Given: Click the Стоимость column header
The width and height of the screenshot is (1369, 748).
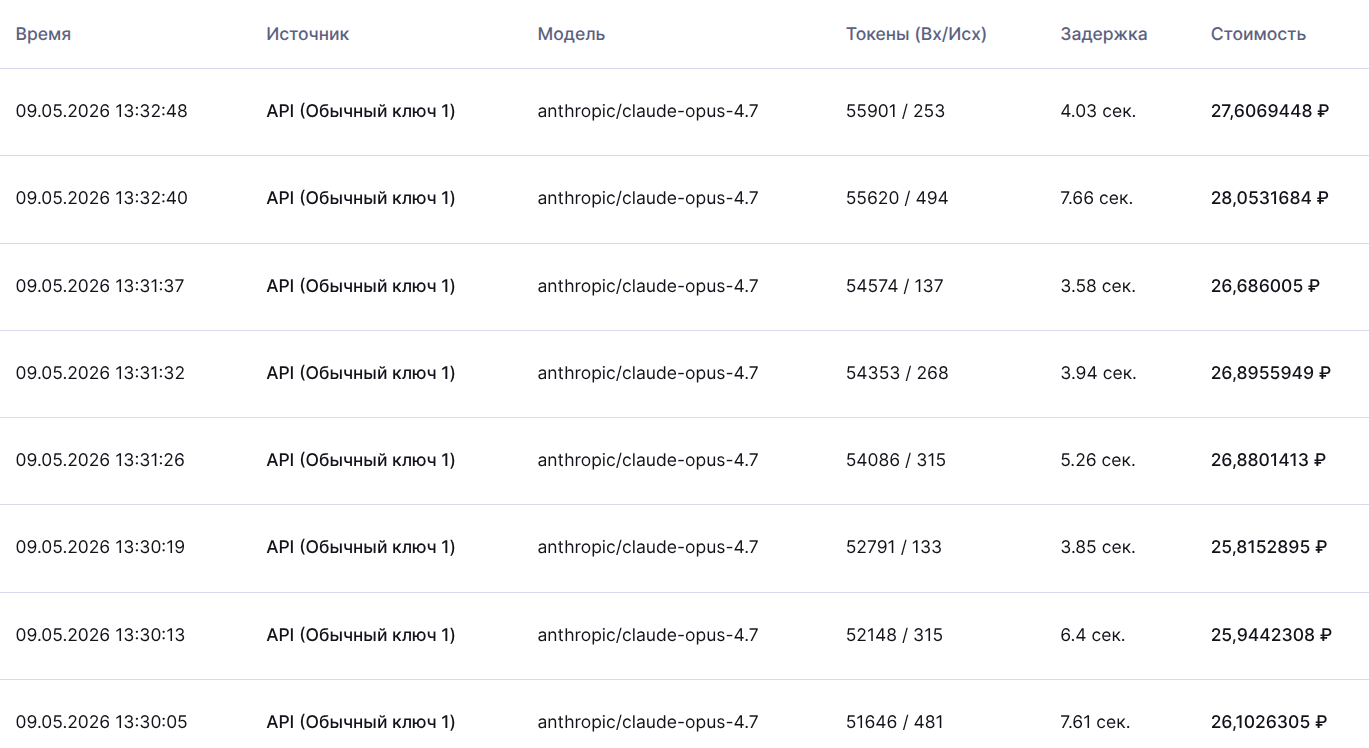Looking at the screenshot, I should click(1258, 34).
